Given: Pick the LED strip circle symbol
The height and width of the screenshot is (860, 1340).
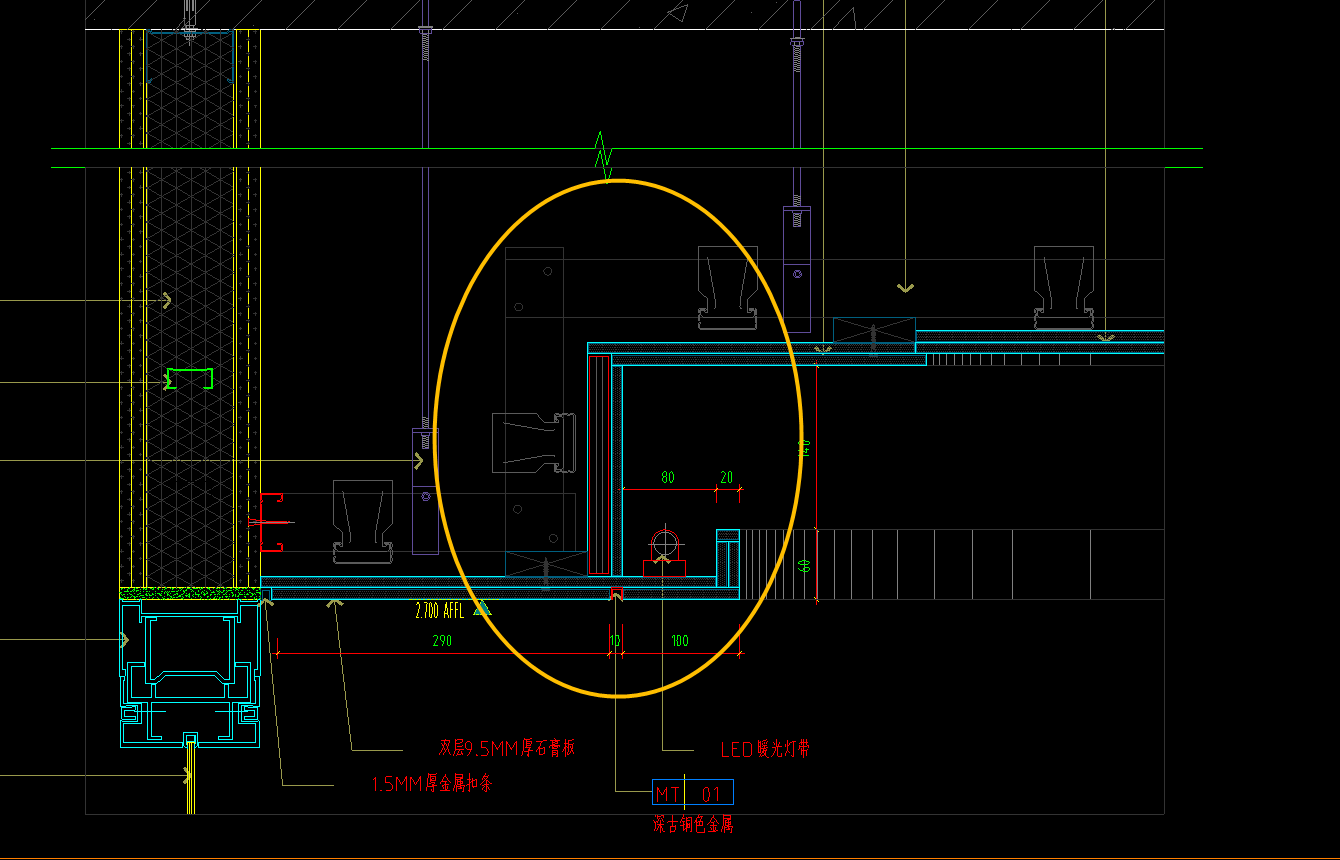Looking at the screenshot, I should pos(664,545).
